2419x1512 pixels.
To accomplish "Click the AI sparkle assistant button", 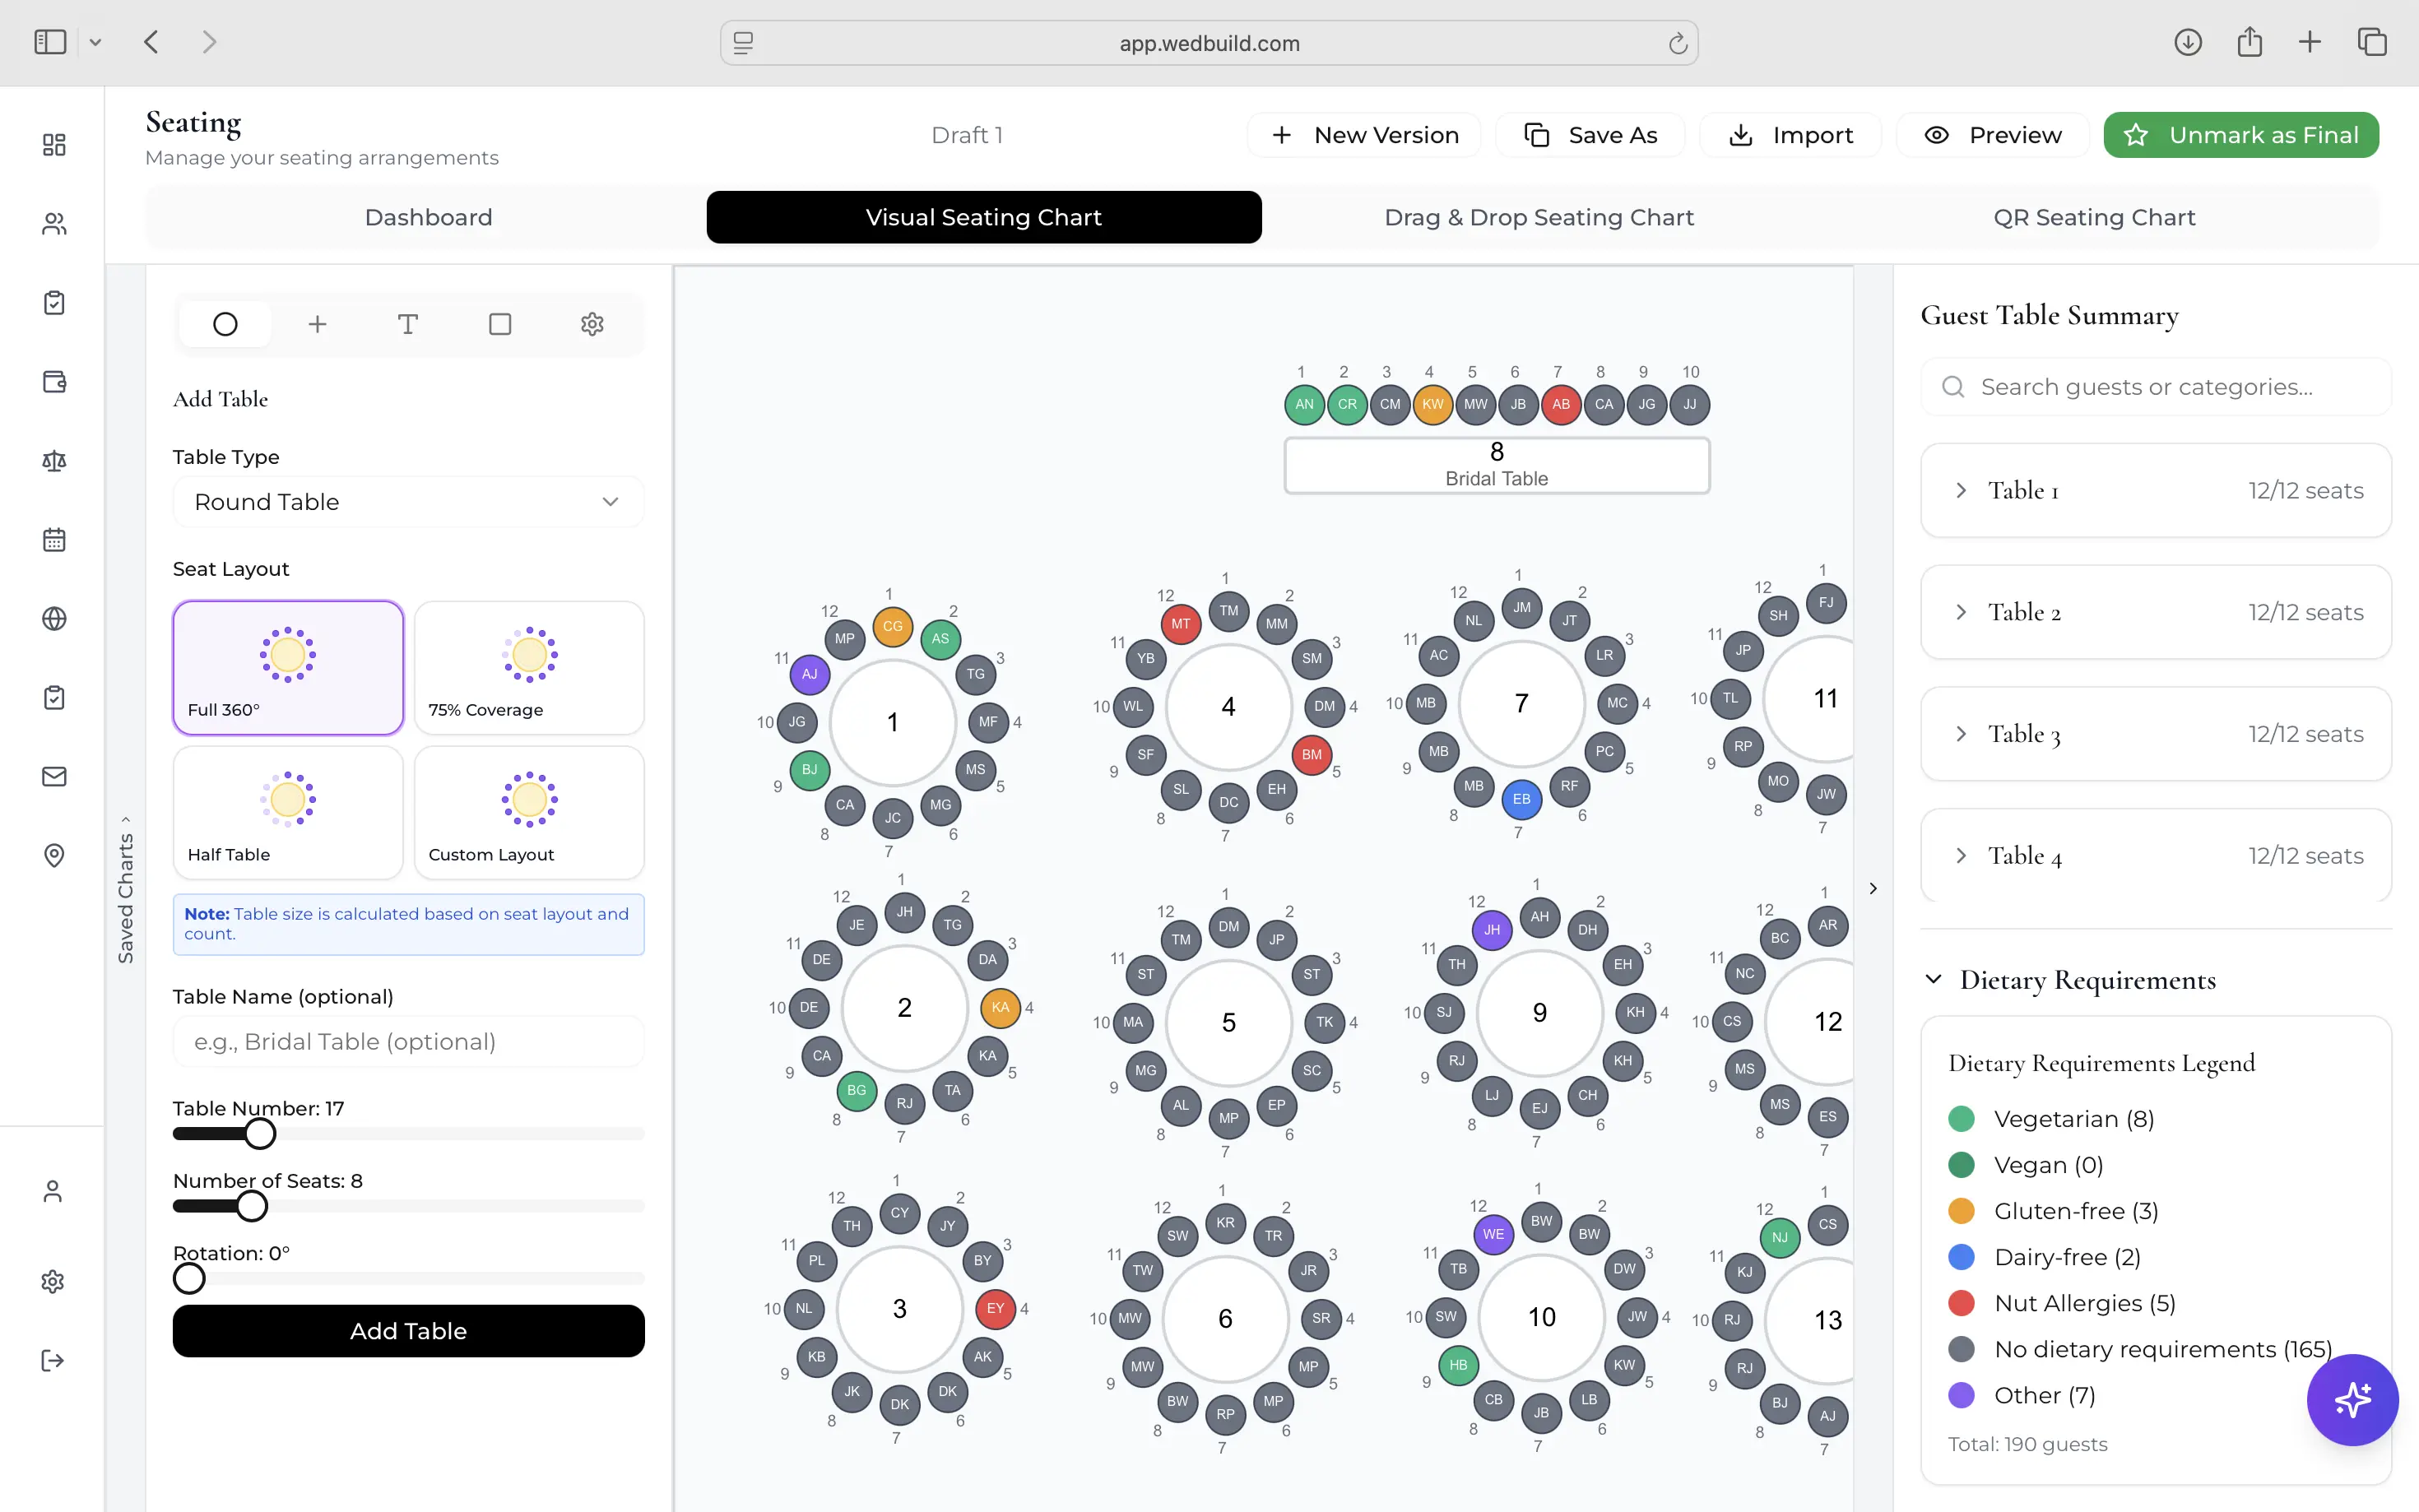I will point(2352,1400).
